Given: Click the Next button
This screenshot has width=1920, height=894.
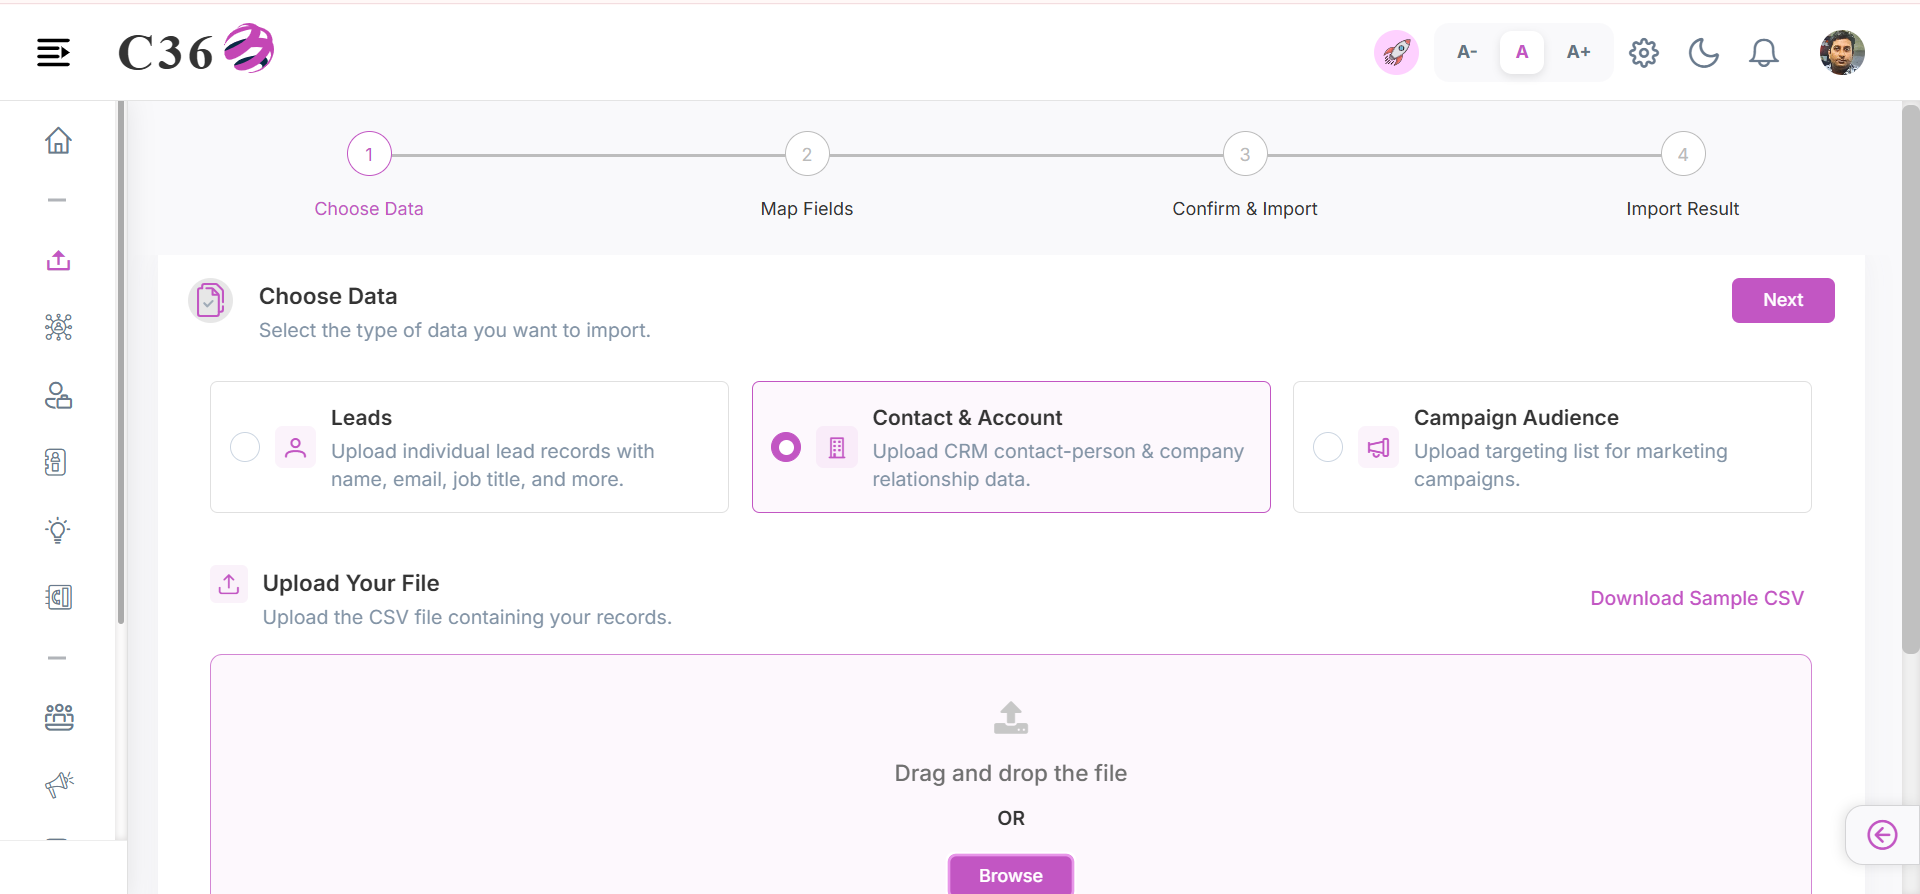Looking at the screenshot, I should (1783, 300).
